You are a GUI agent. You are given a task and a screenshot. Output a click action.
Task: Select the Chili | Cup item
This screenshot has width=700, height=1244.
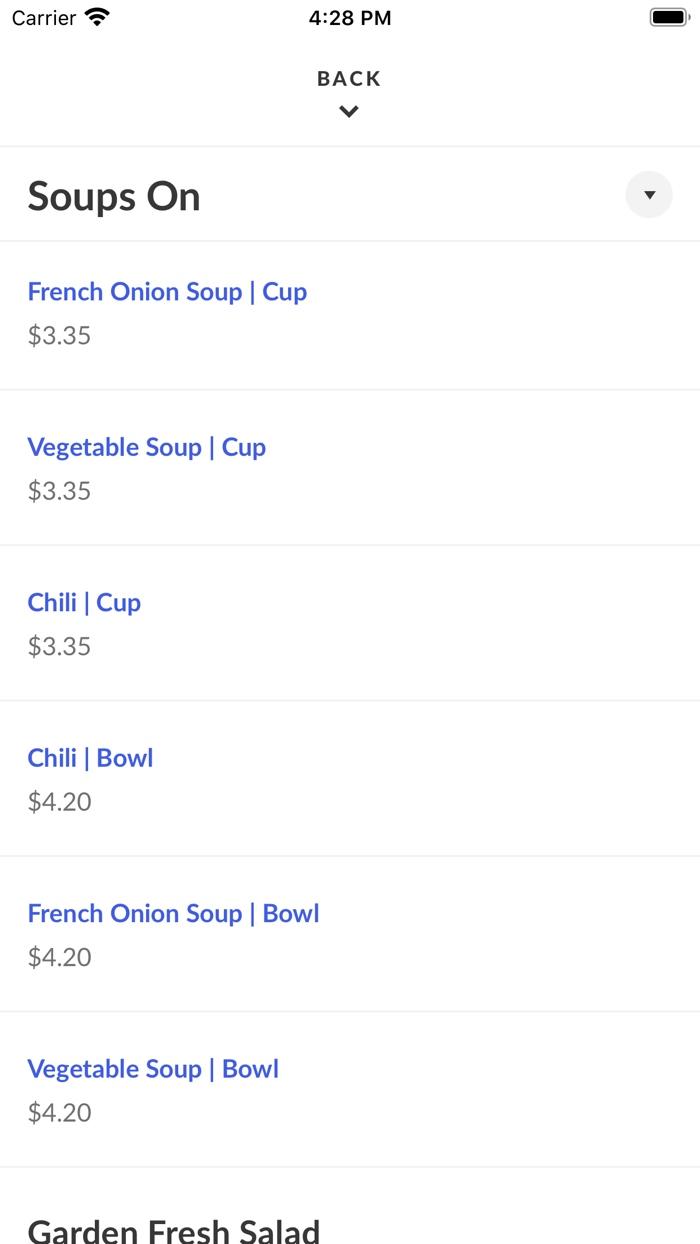pos(84,603)
